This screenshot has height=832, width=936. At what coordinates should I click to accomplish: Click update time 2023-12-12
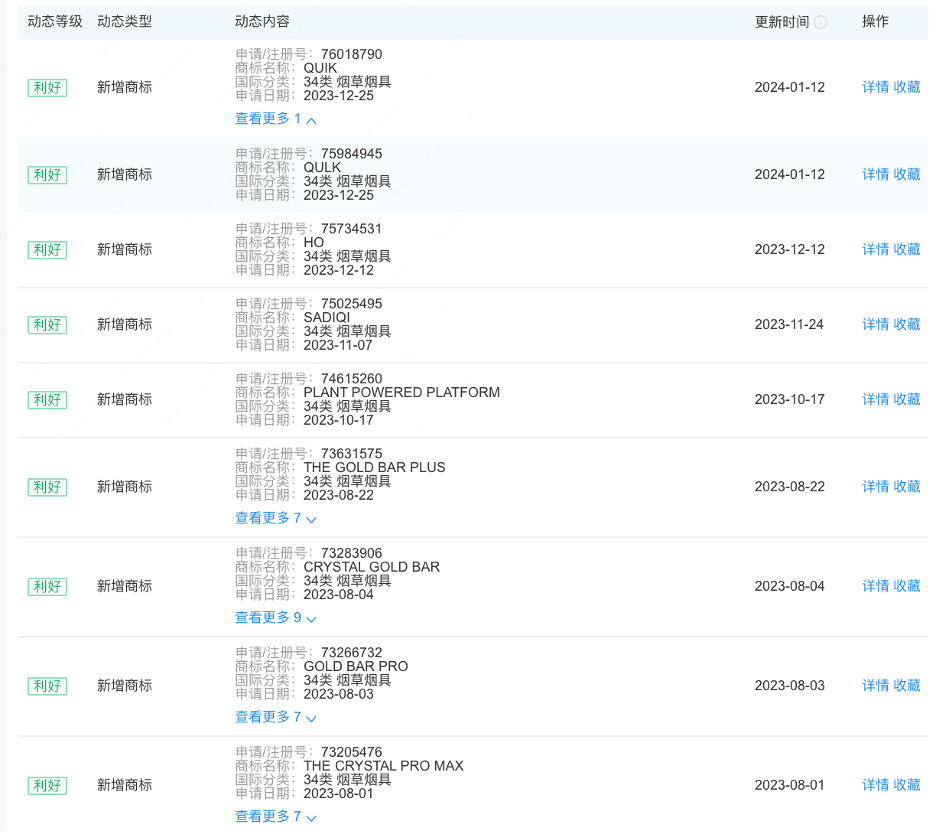(x=790, y=249)
